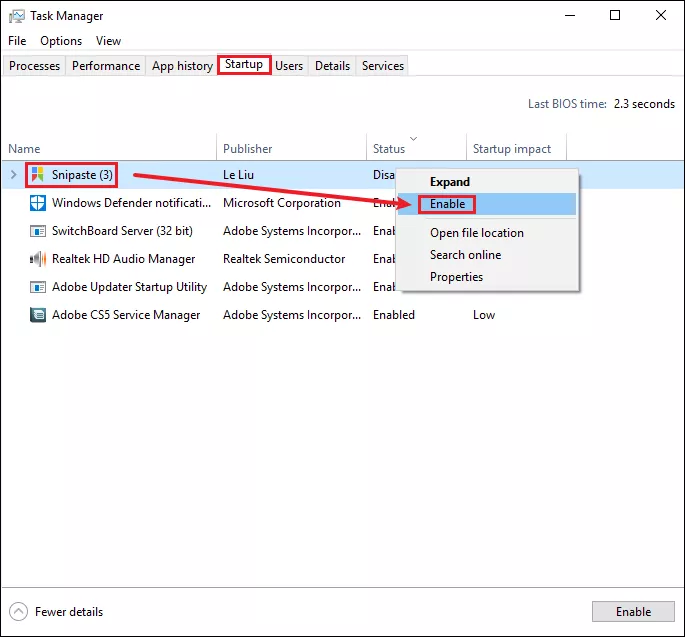Click the Realtek Semiconductor publisher cell
Viewport: 685px width, 637px height.
[x=284, y=259]
